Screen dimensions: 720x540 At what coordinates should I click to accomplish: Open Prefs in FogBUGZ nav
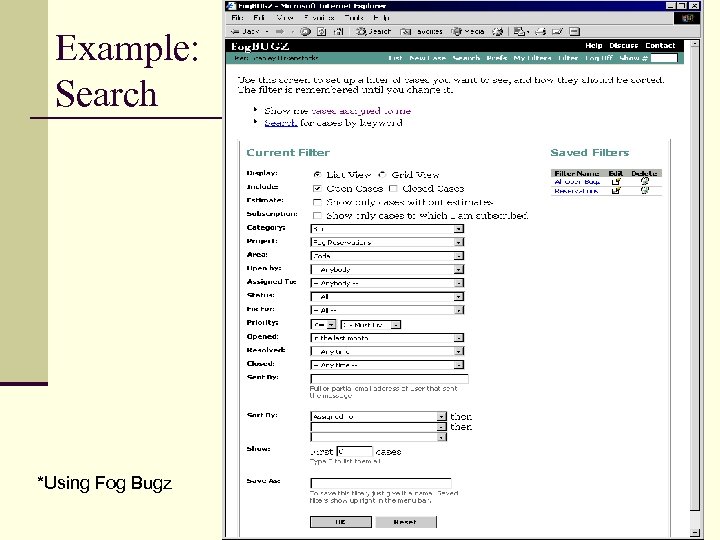tap(496, 58)
